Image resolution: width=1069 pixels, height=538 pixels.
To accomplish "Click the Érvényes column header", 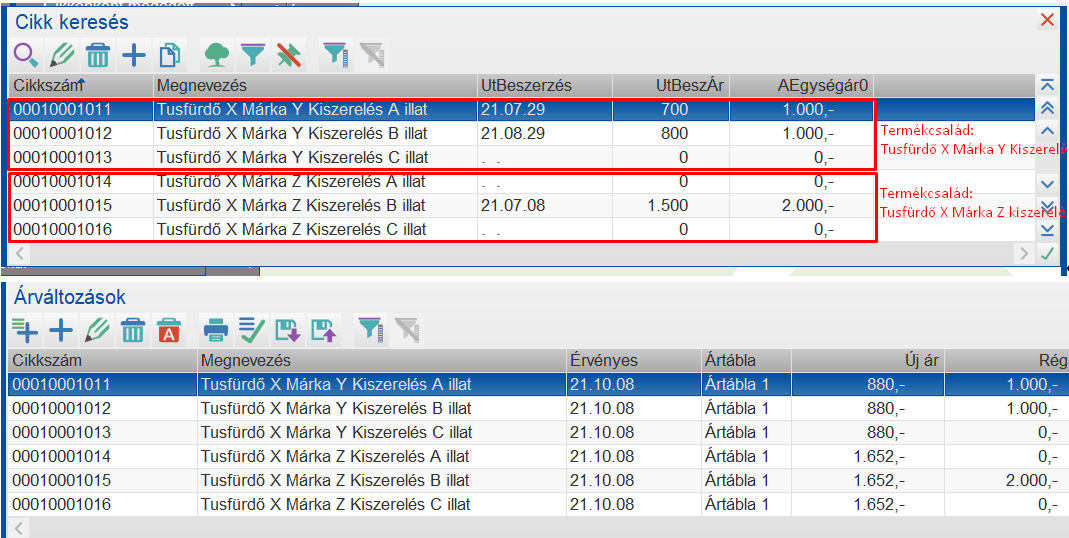I will [633, 360].
